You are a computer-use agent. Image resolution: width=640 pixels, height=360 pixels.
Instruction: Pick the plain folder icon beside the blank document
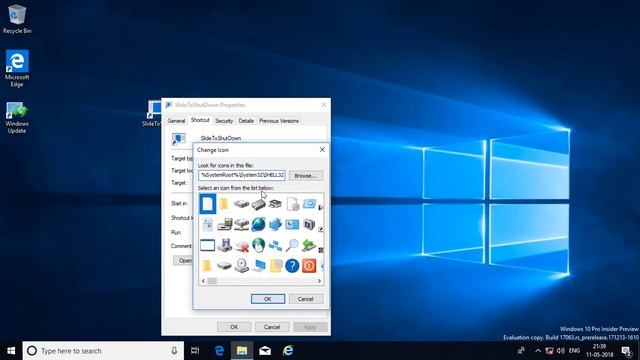224,203
